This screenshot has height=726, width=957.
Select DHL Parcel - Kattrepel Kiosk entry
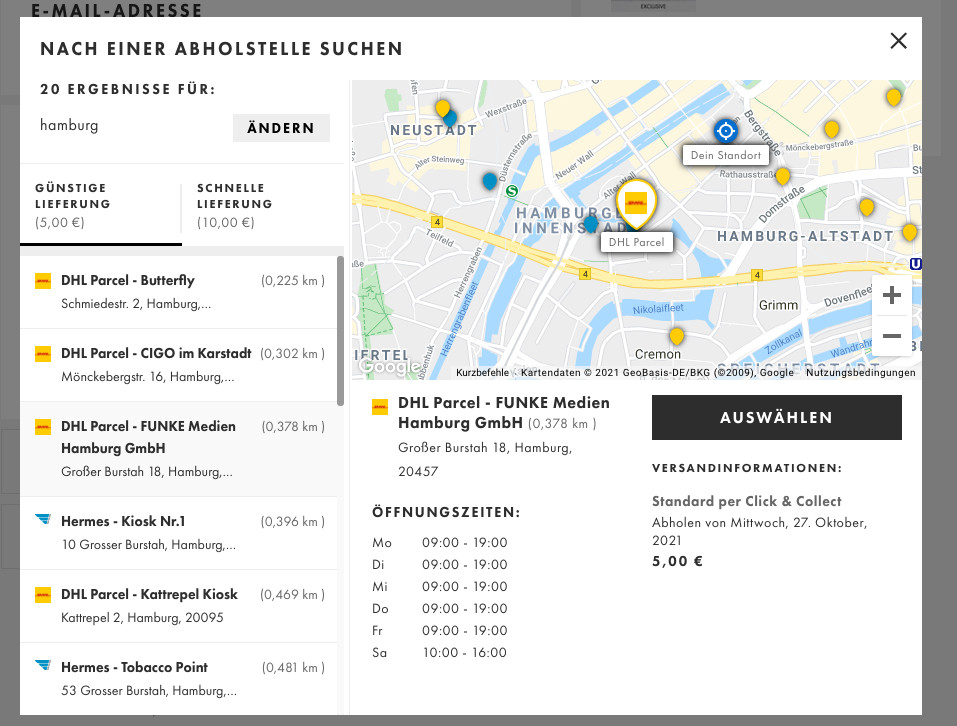point(179,606)
